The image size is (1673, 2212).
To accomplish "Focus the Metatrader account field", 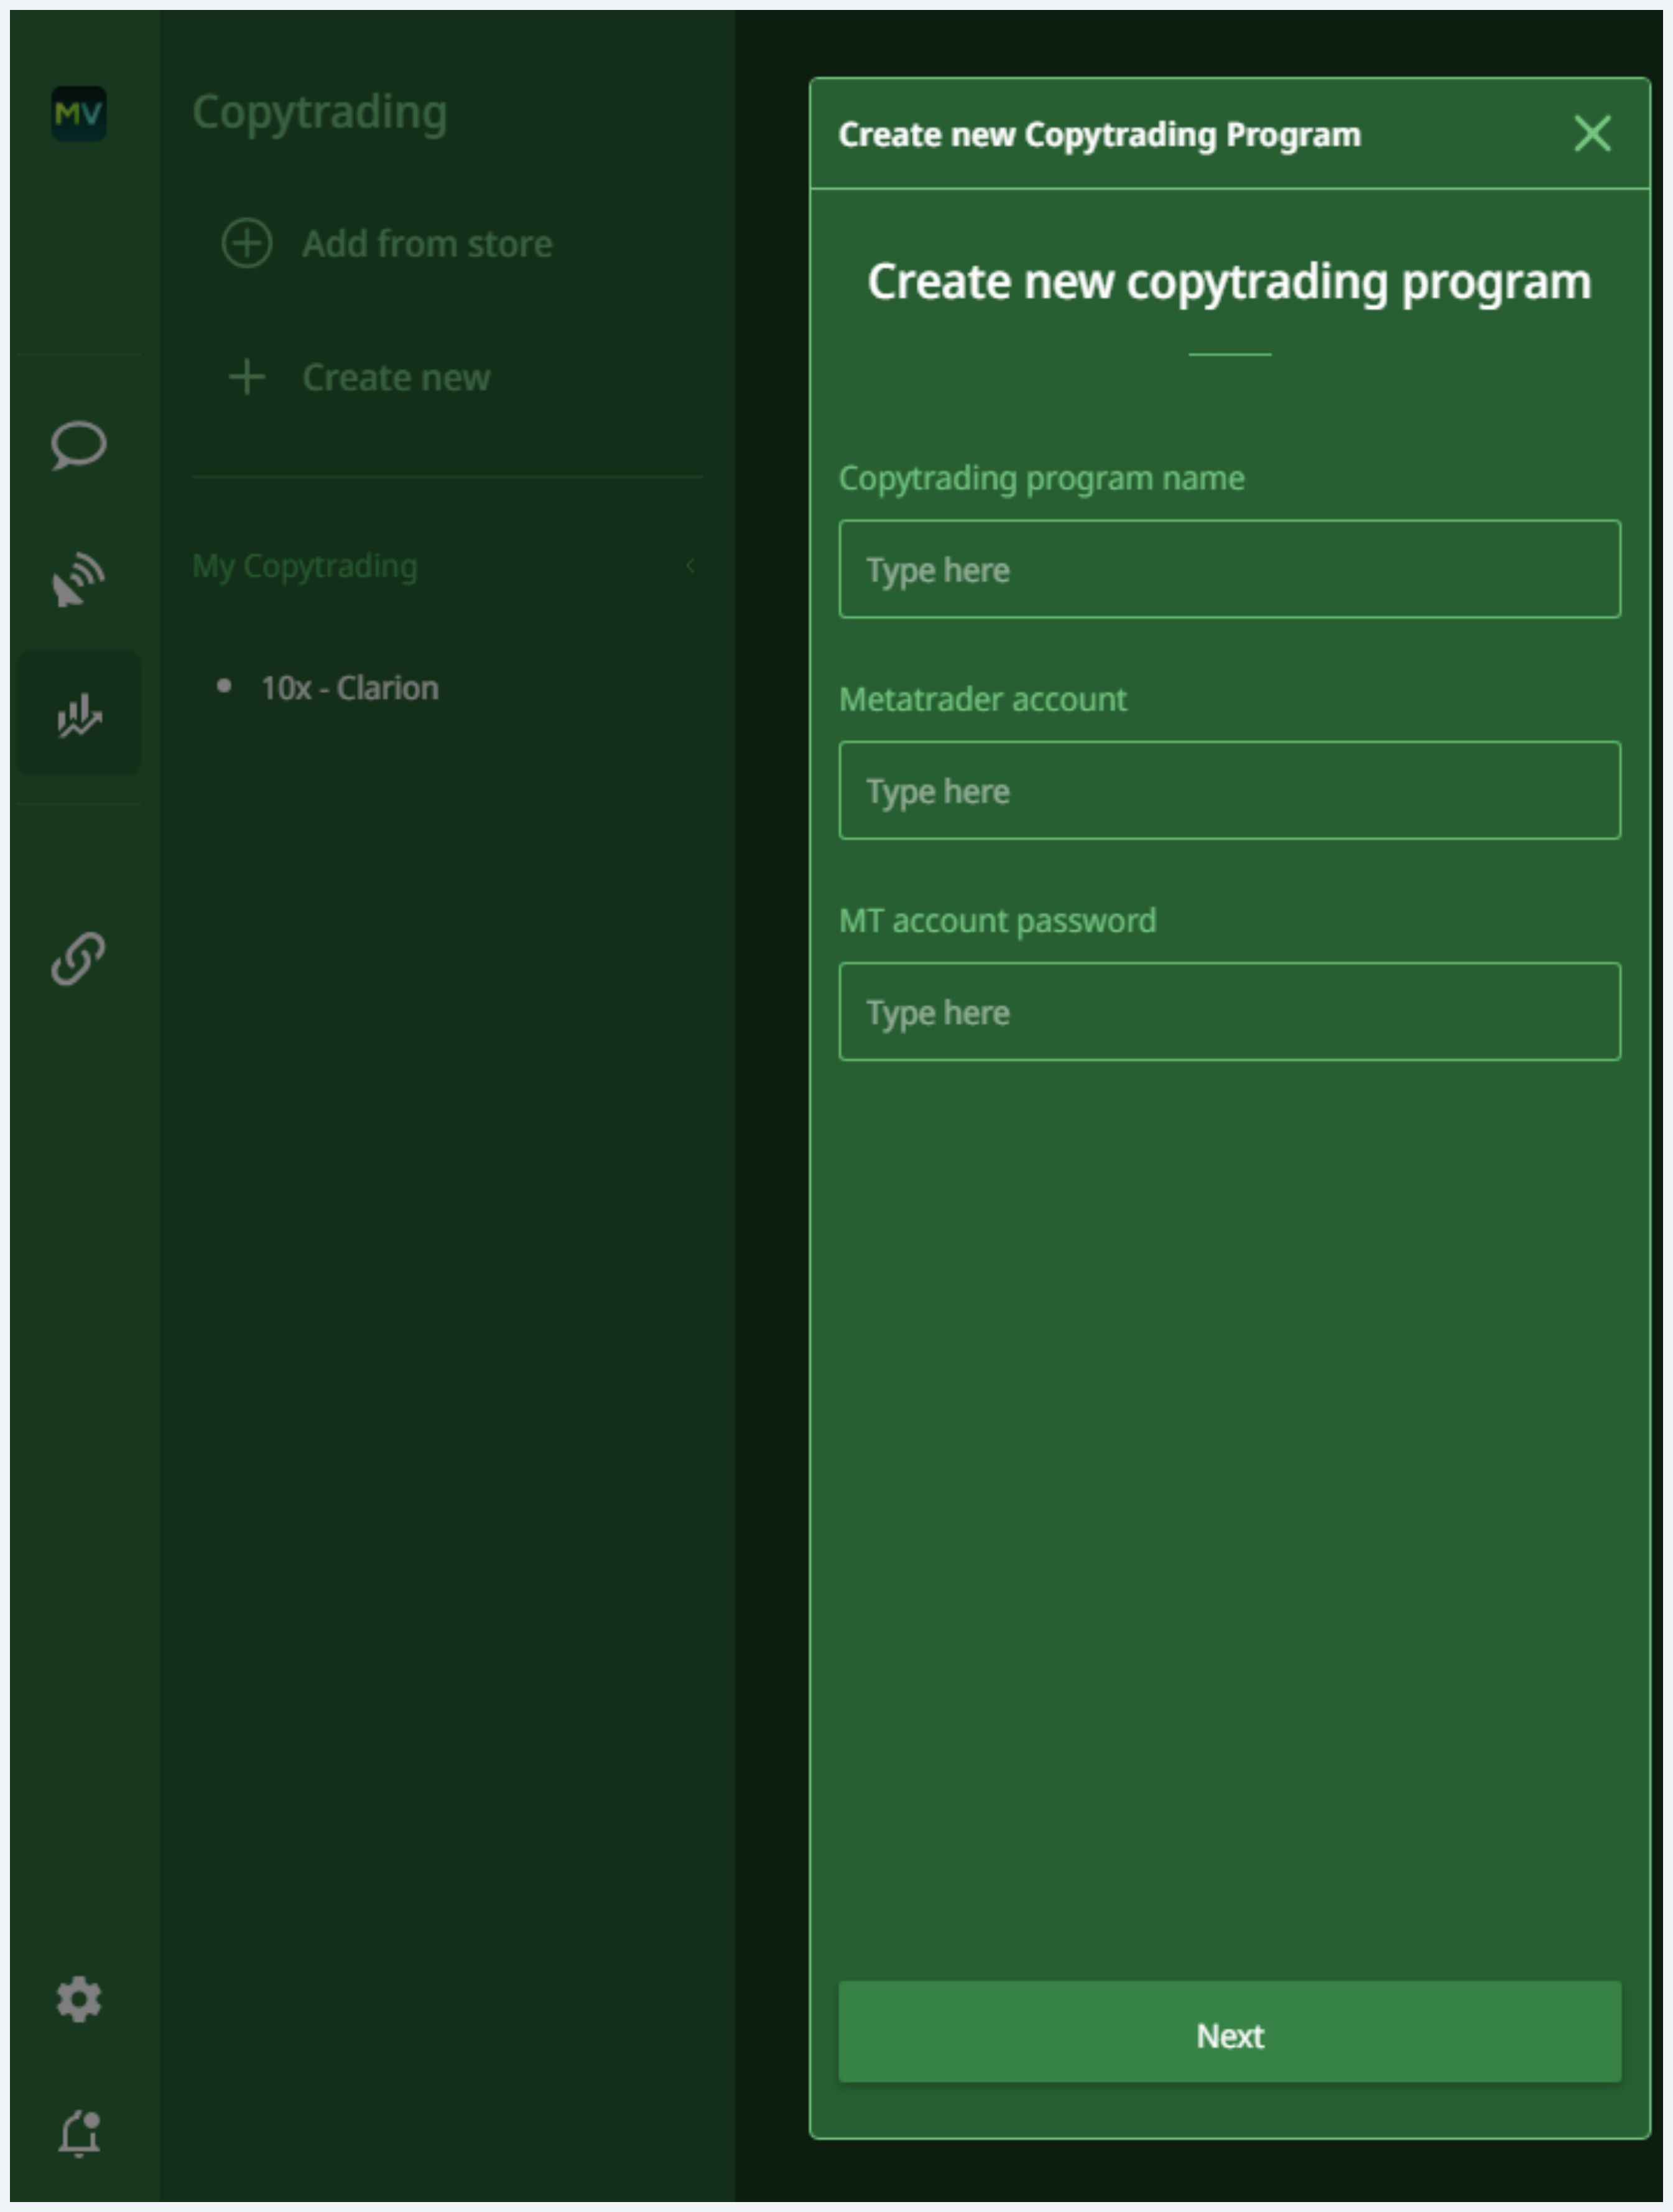I will click(x=1229, y=790).
